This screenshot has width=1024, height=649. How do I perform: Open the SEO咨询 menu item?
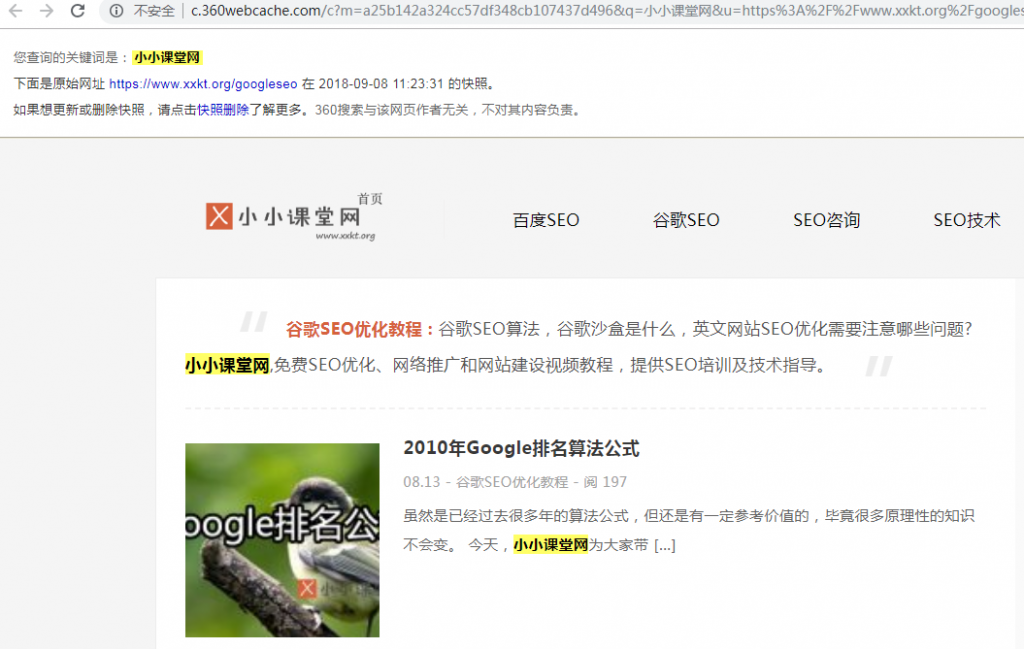(x=826, y=220)
